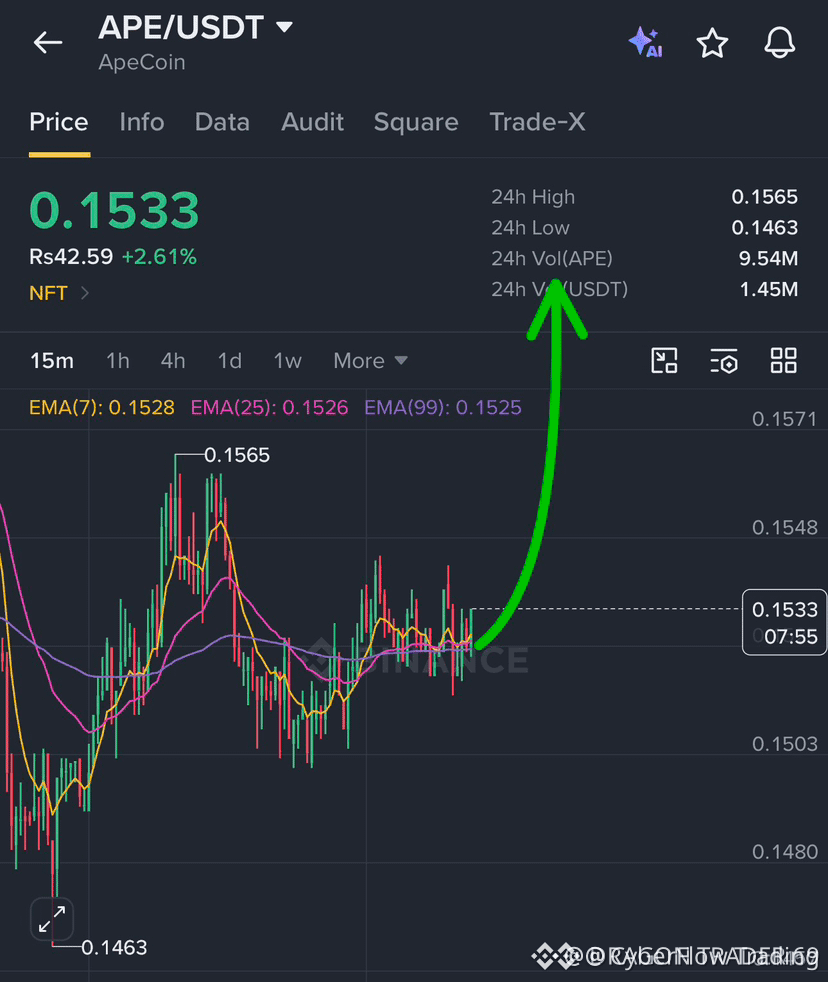
Task: Tap the 24h Vol(USDT) value 1.45M
Action: coord(769,289)
